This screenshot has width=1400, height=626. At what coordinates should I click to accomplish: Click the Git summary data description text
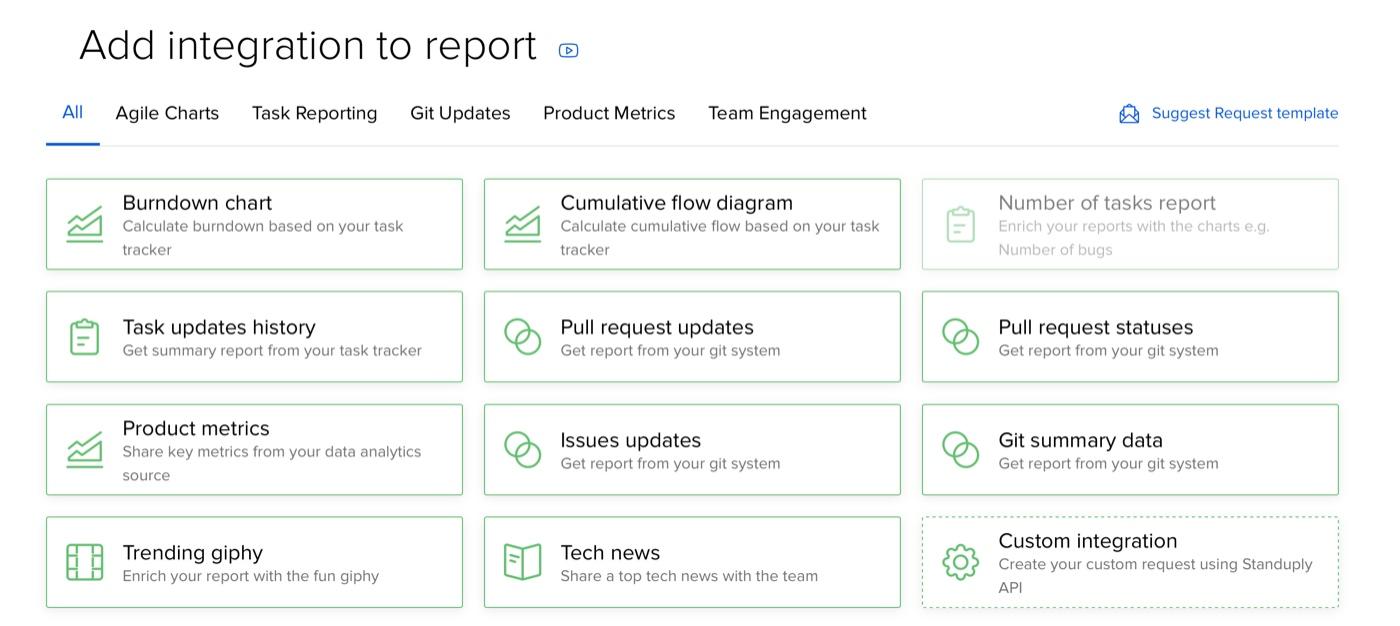click(x=1108, y=464)
